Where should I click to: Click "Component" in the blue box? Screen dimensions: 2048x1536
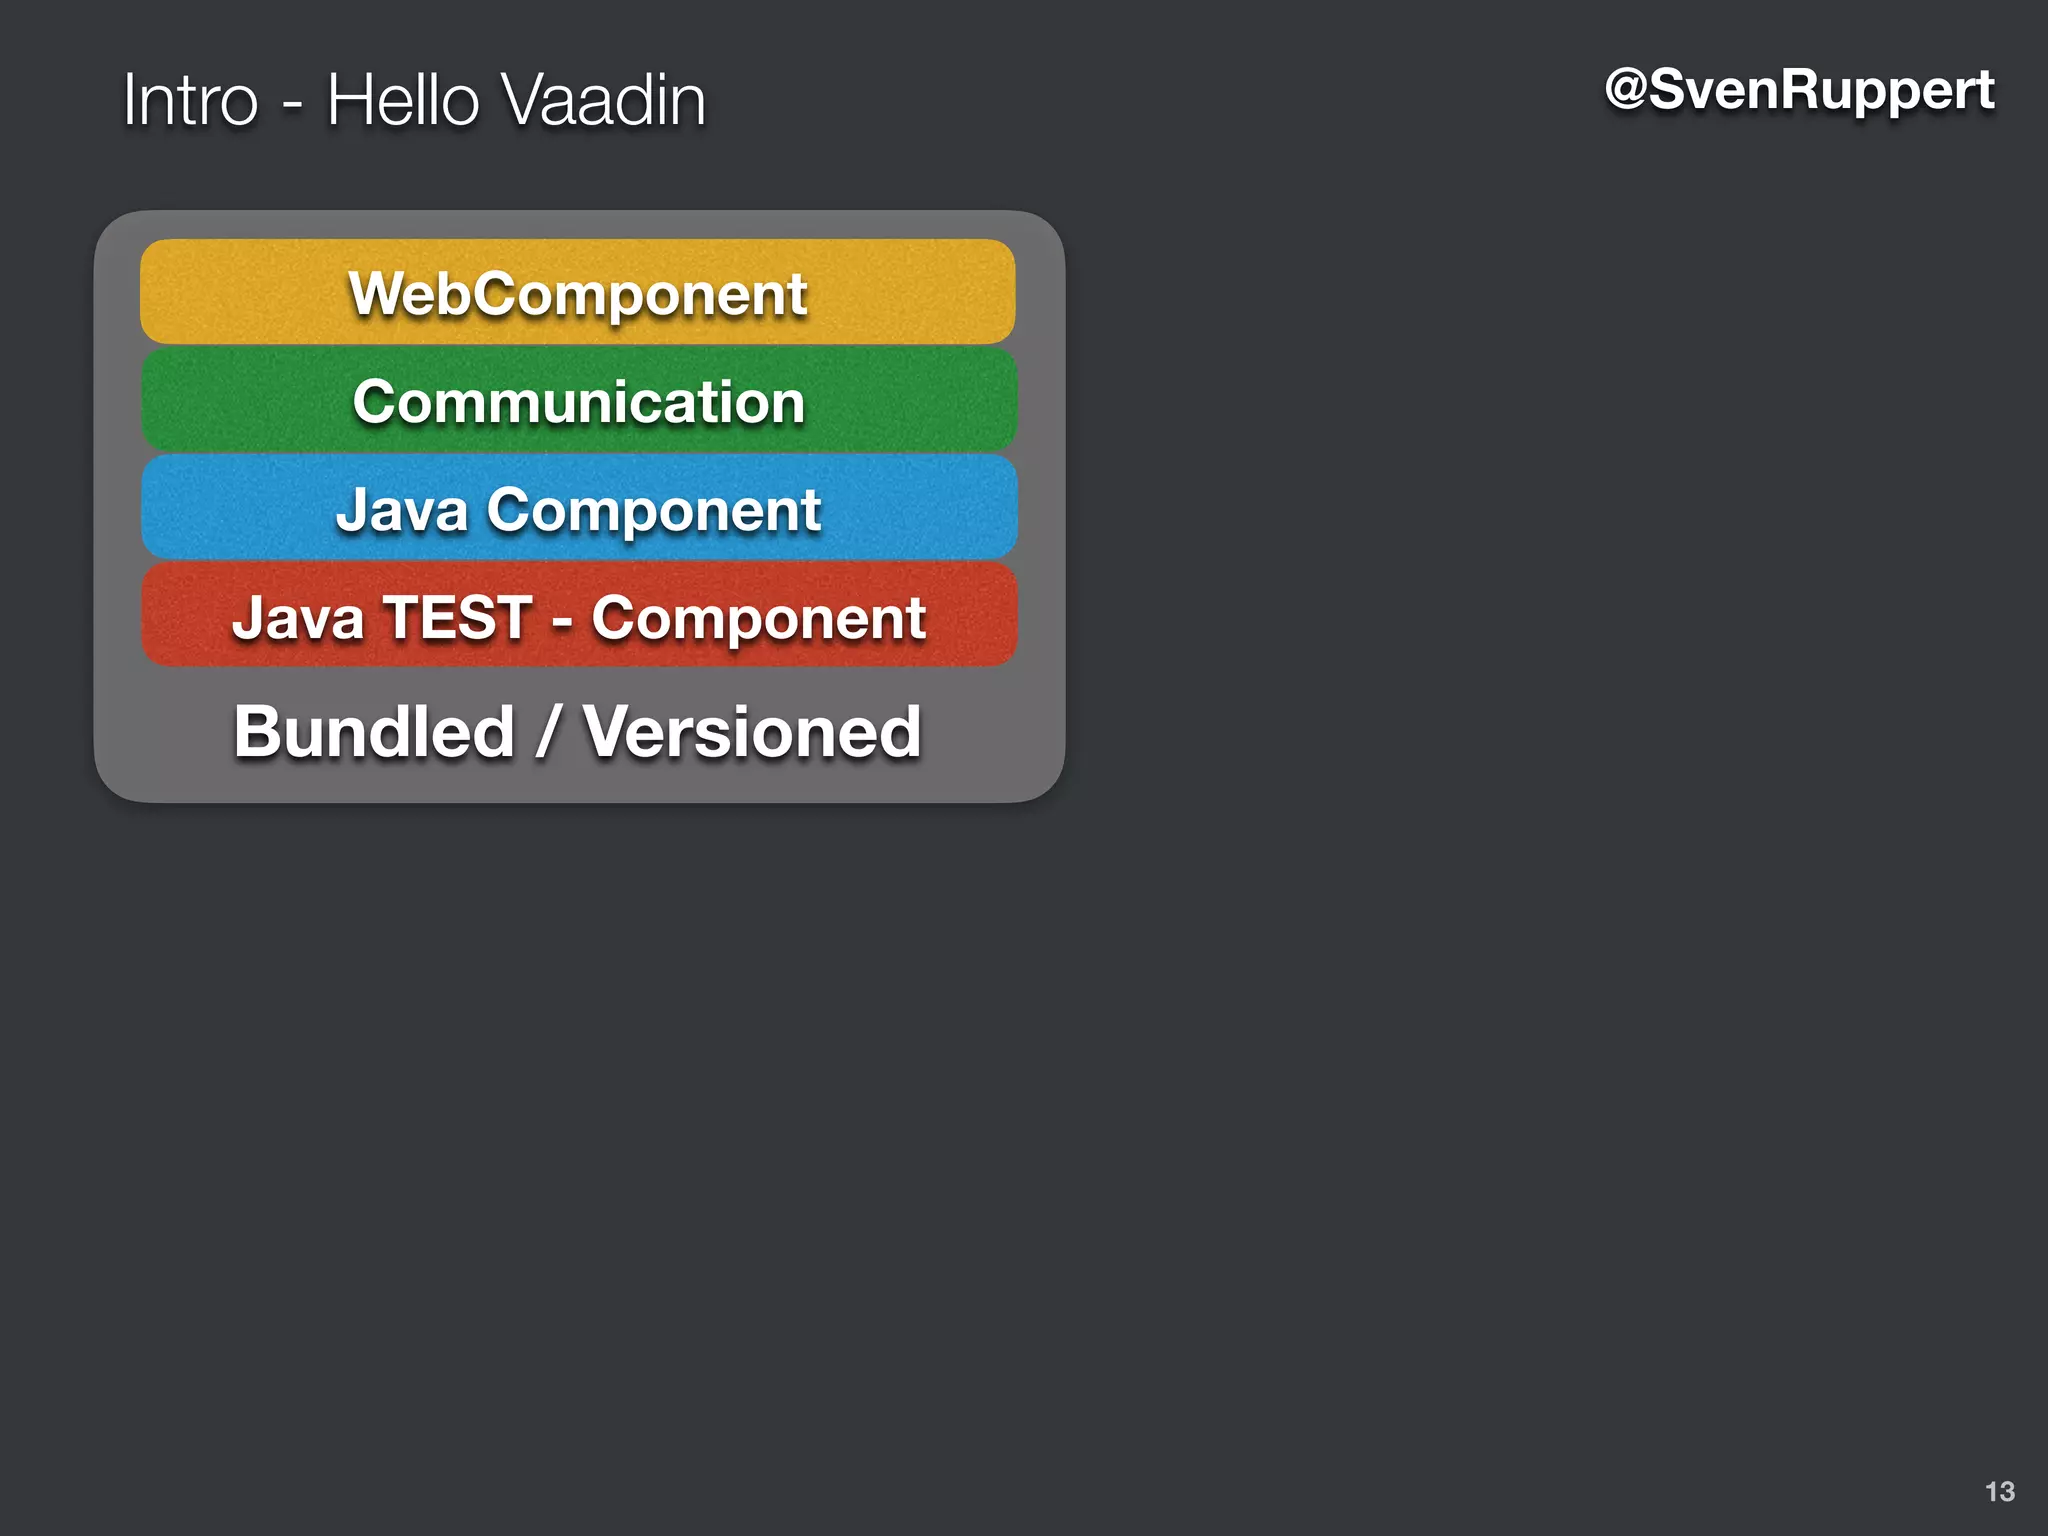[x=654, y=510]
